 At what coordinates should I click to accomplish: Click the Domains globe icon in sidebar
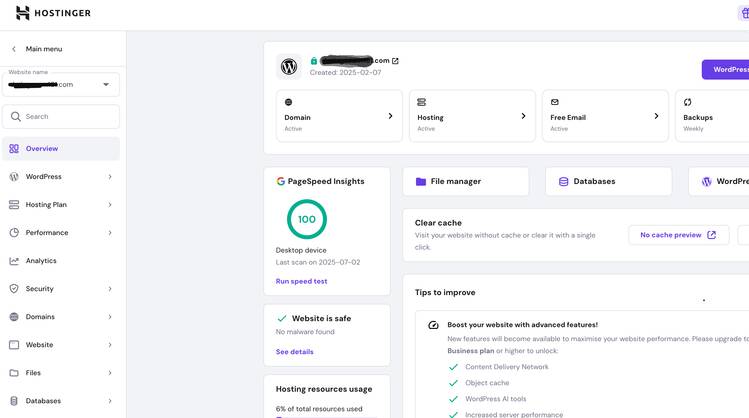click(x=14, y=317)
